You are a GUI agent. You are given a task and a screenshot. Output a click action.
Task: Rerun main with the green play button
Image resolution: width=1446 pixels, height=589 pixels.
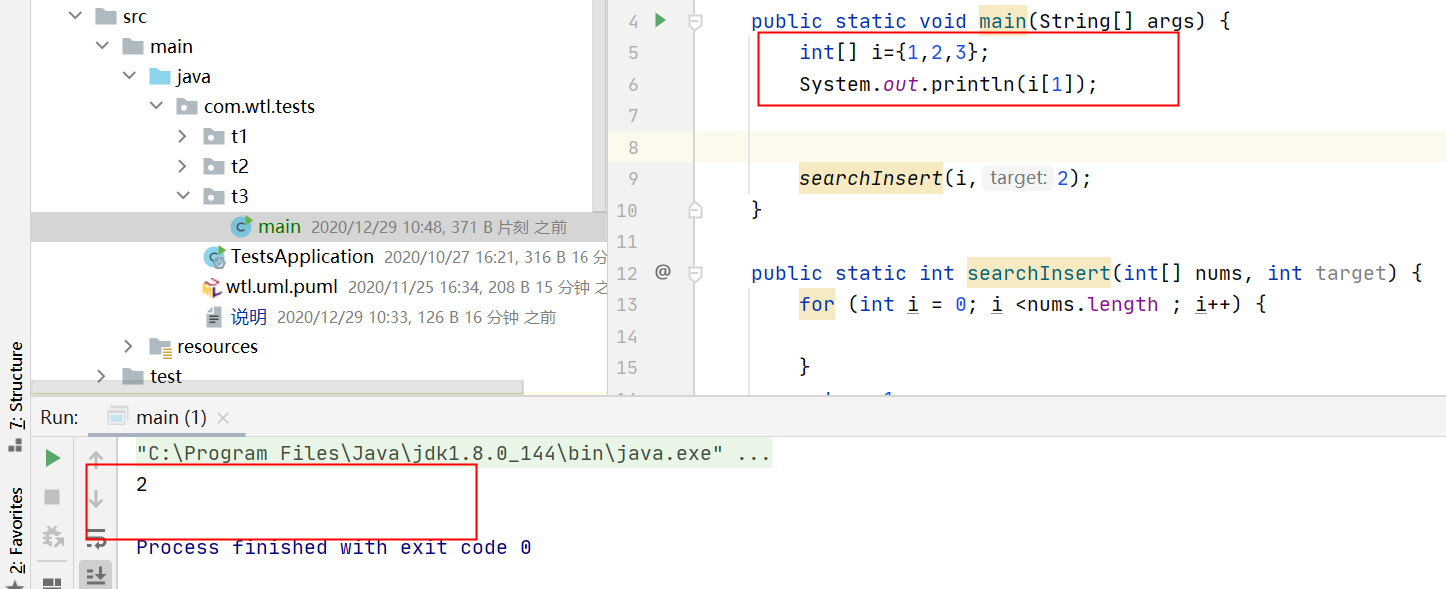coord(52,458)
